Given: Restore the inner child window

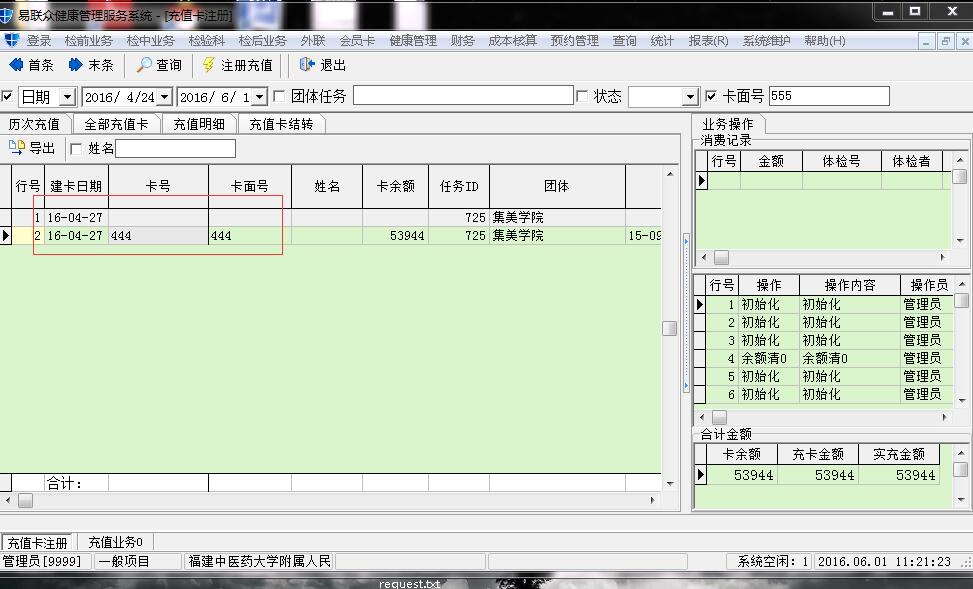Looking at the screenshot, I should [945, 41].
